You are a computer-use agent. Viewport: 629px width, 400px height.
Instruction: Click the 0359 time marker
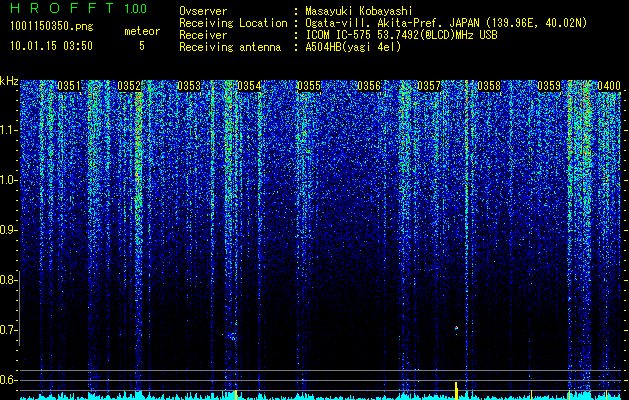pos(549,86)
